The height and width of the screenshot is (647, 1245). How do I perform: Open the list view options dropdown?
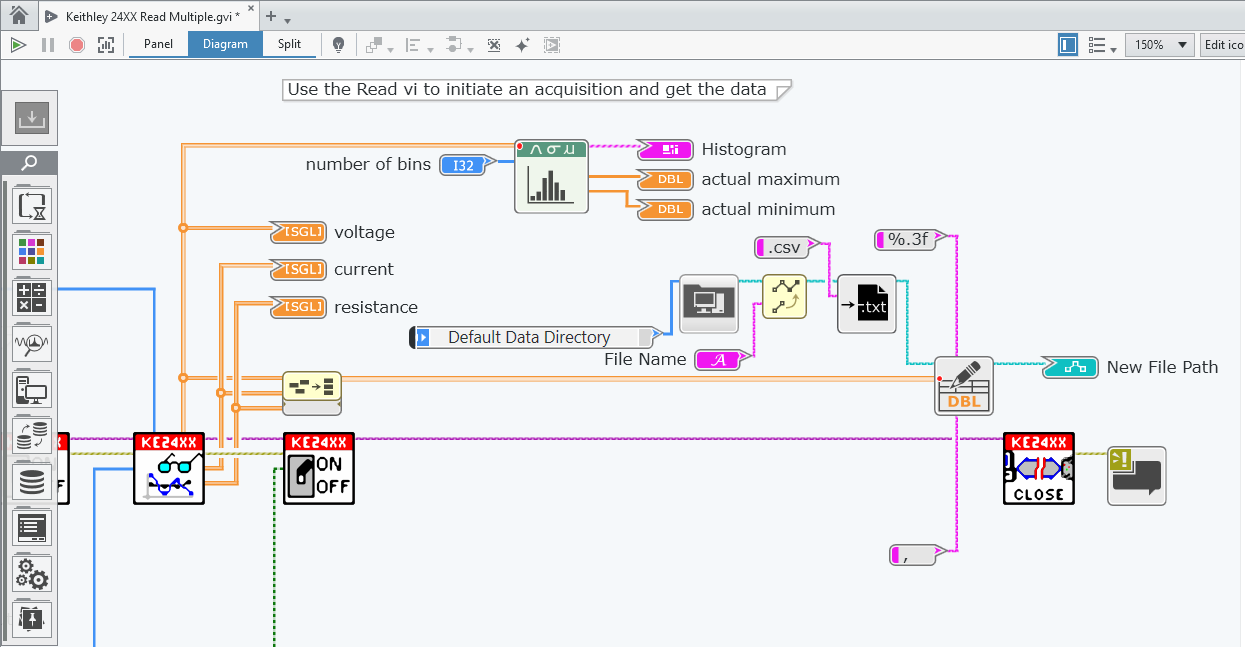[1101, 46]
